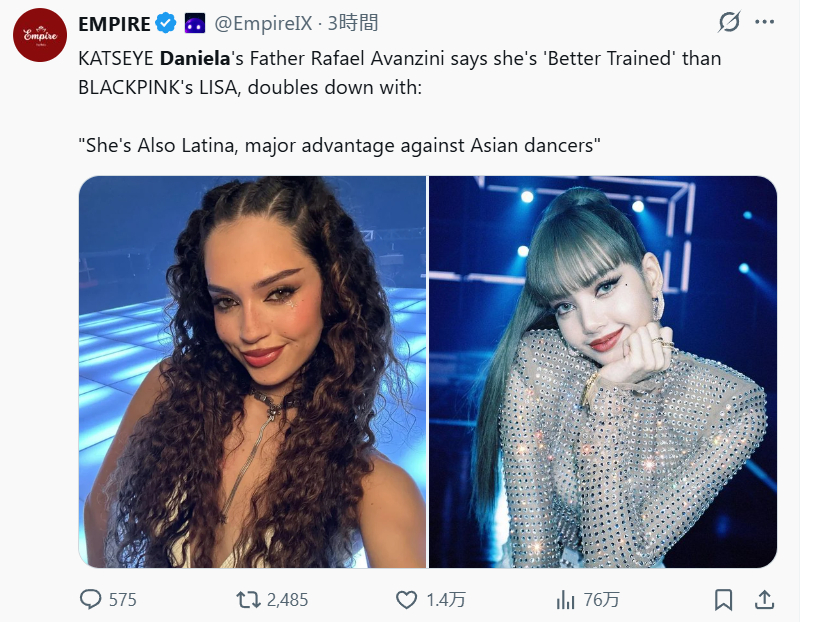Enlarge the curly-haired woman photo
Image resolution: width=813 pixels, height=622 pixels.
[253, 372]
